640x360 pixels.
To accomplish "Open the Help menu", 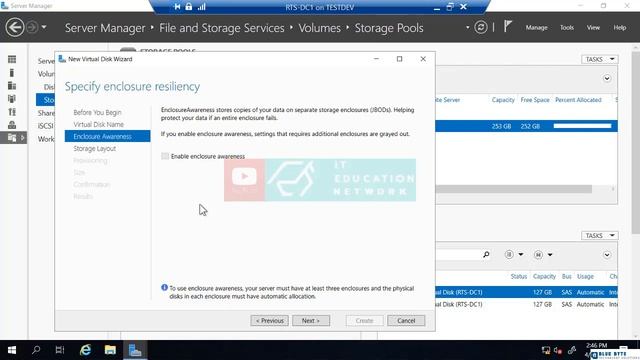I will click(x=620, y=27).
